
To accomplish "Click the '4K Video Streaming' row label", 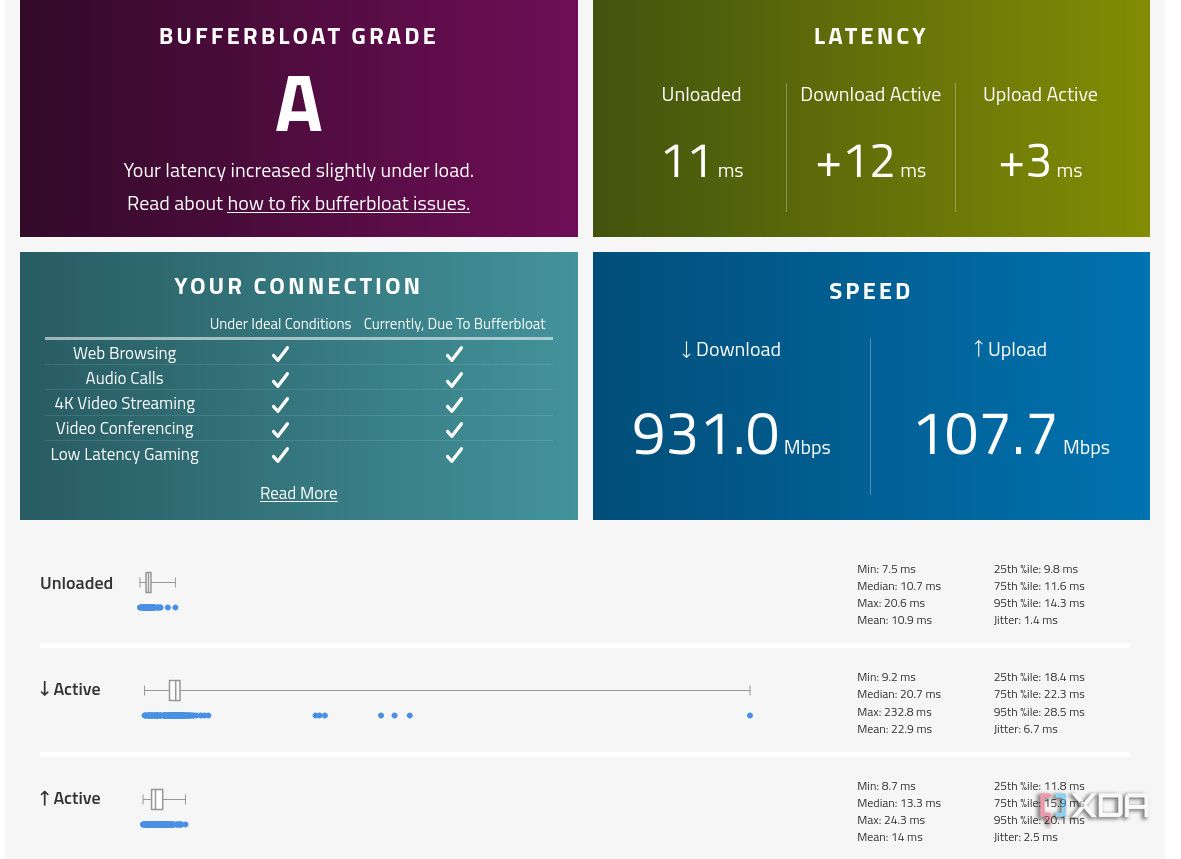I will (124, 404).
